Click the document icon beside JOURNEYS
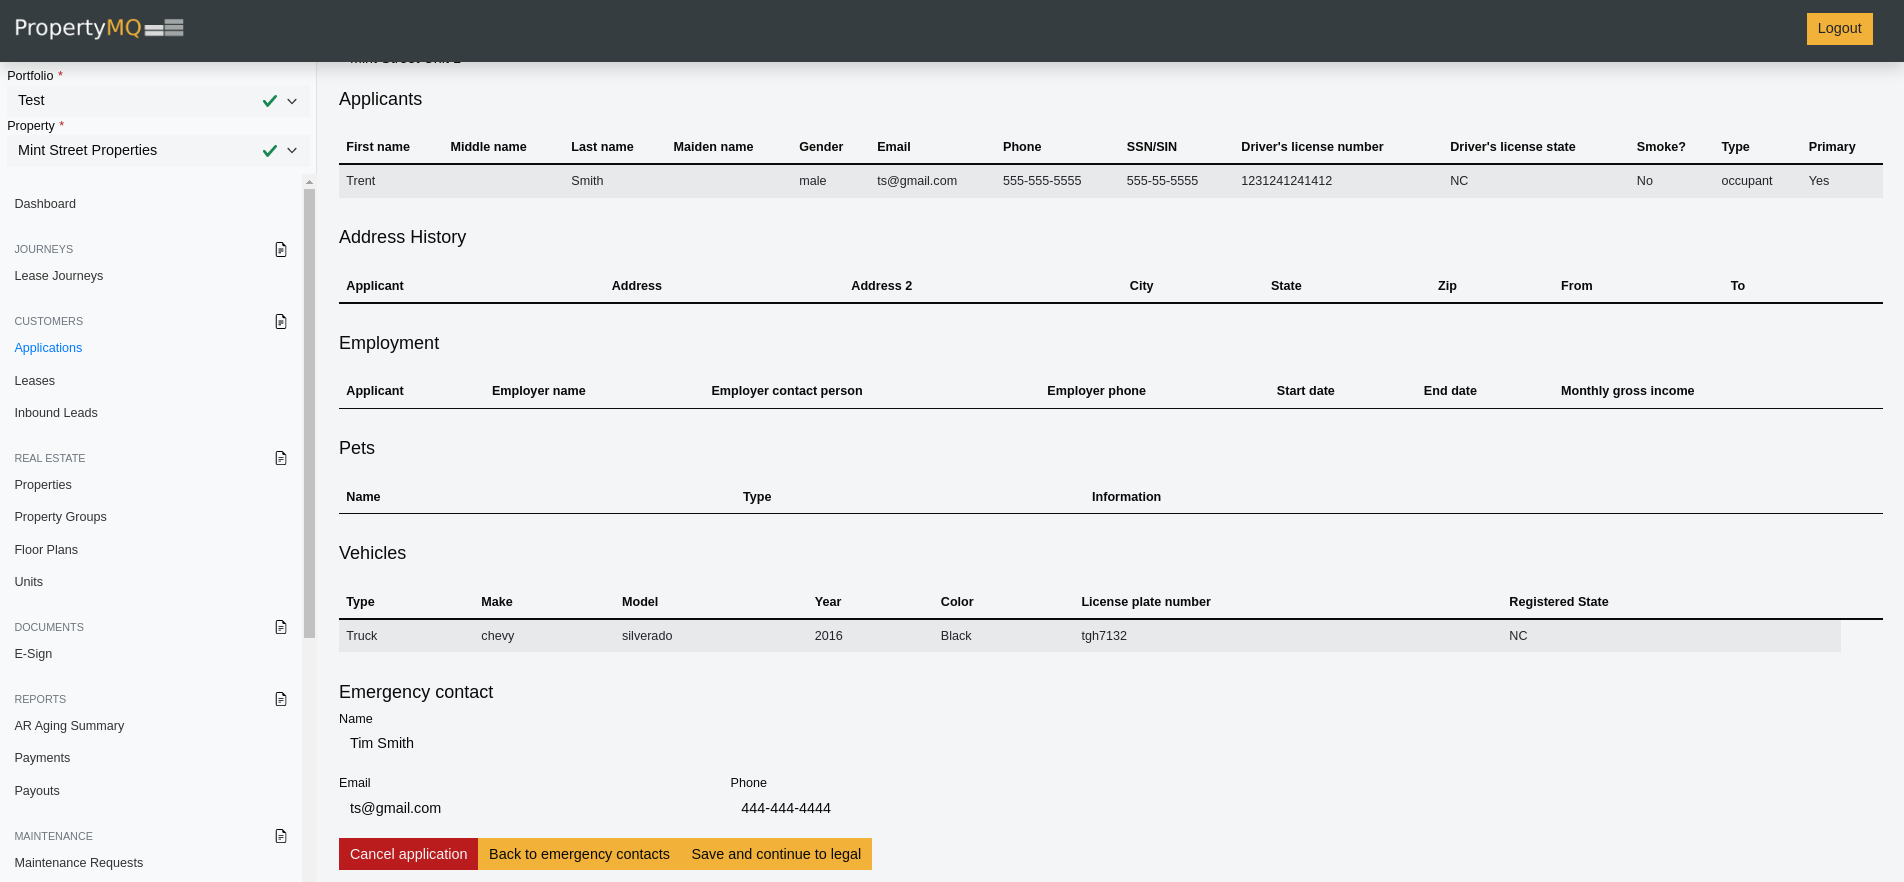The width and height of the screenshot is (1904, 882). click(281, 249)
